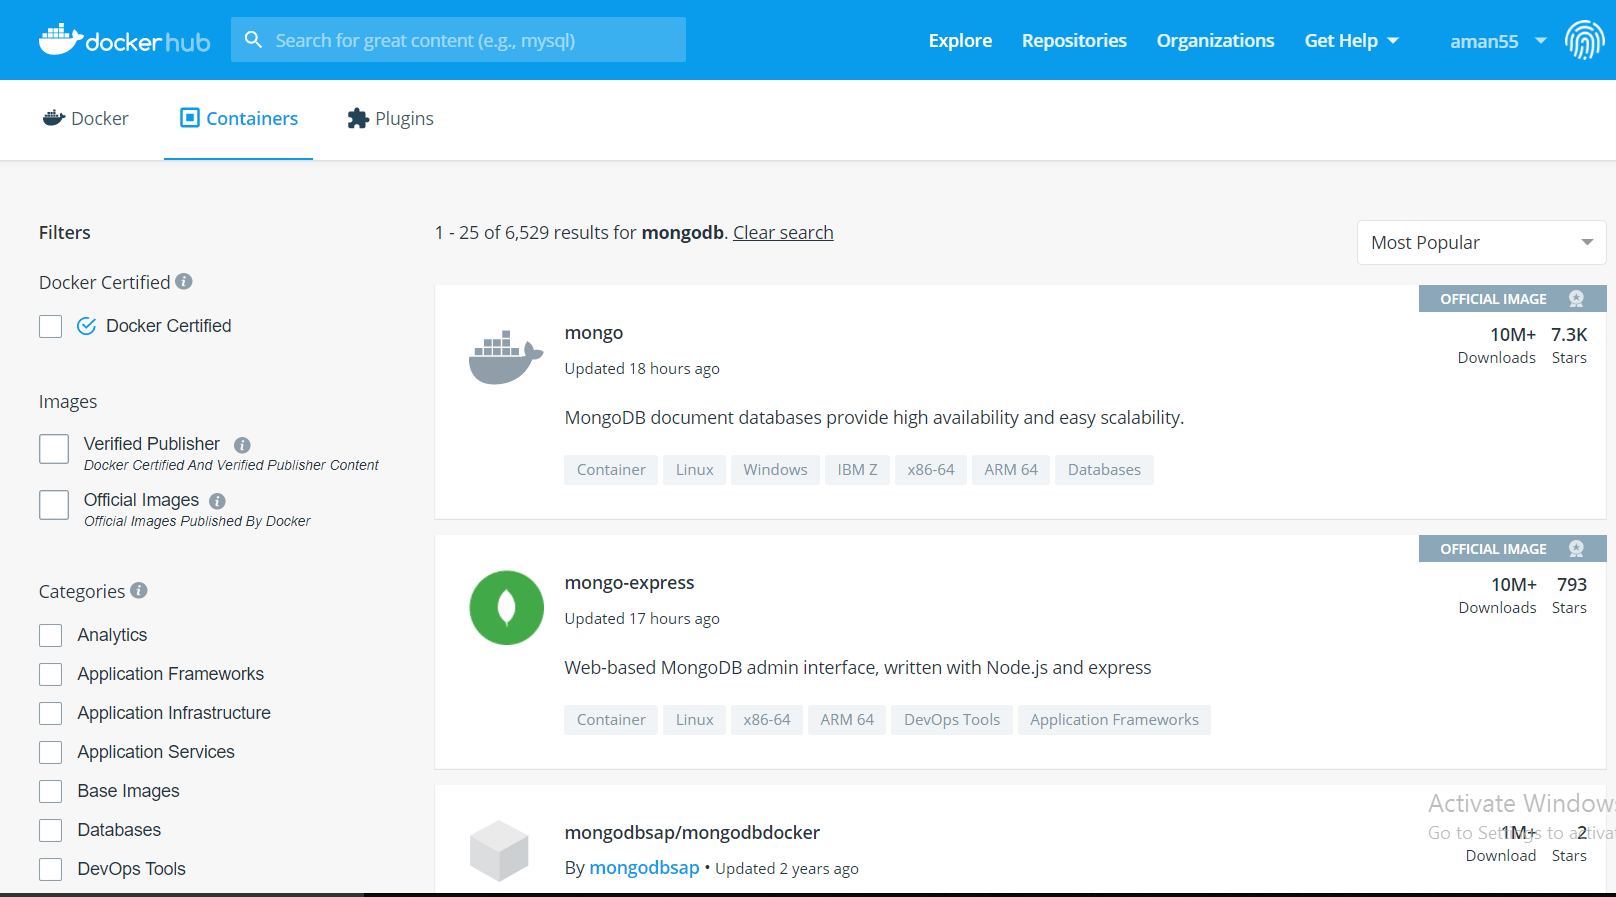Open Organizations in the top navigation
The height and width of the screenshot is (897, 1616).
pyautogui.click(x=1215, y=41)
